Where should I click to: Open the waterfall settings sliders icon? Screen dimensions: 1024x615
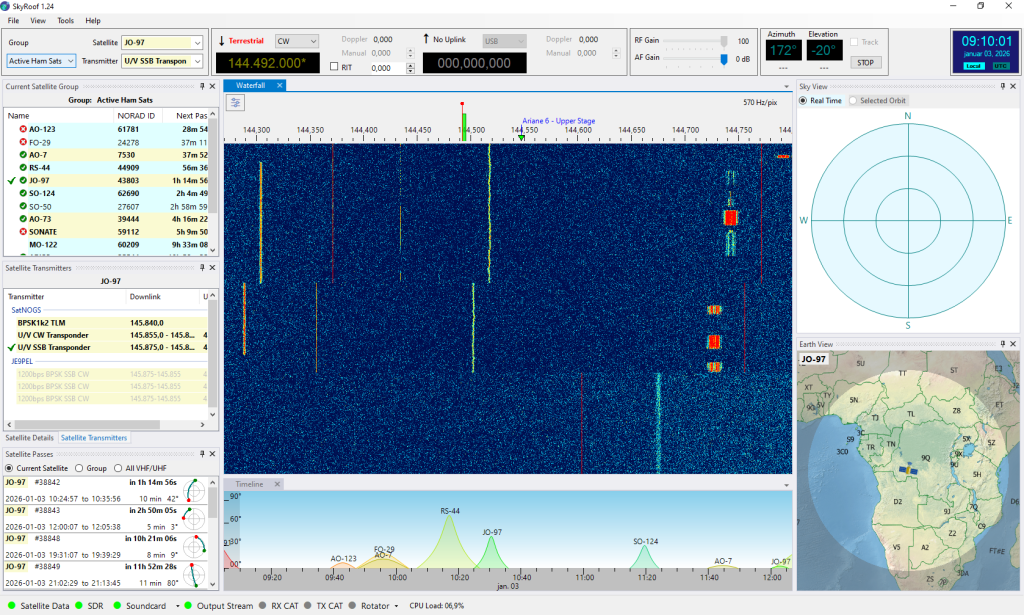[x=235, y=102]
